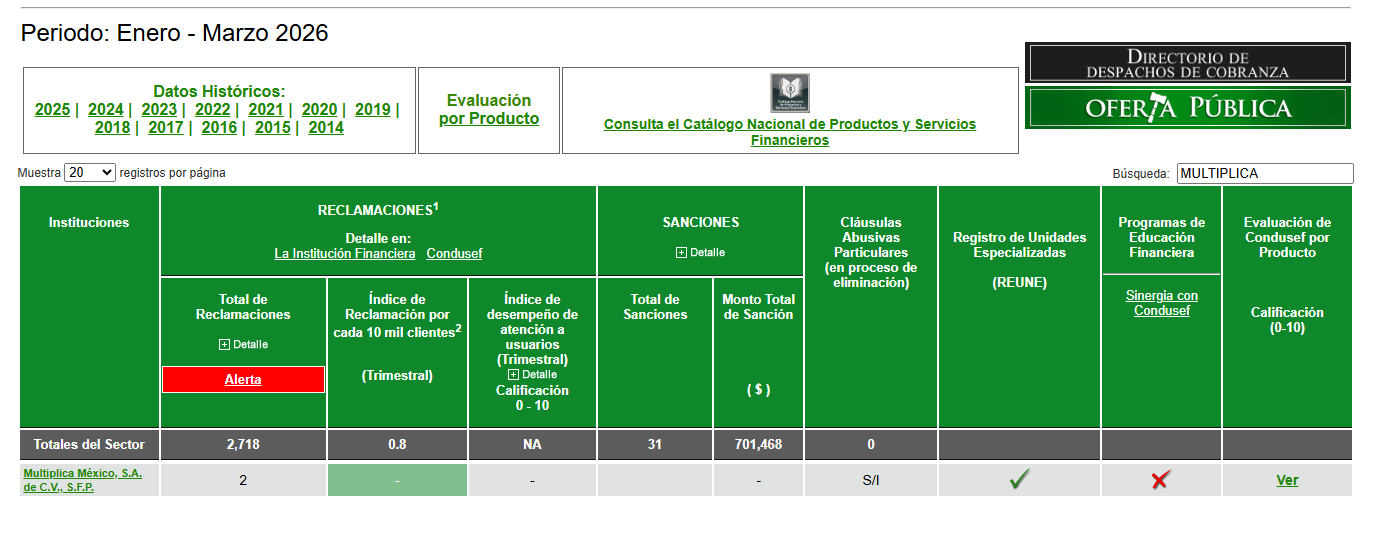This screenshot has height=535, width=1381.
Task: Expand Detalle under Índice de desempeño
Action: tap(532, 374)
